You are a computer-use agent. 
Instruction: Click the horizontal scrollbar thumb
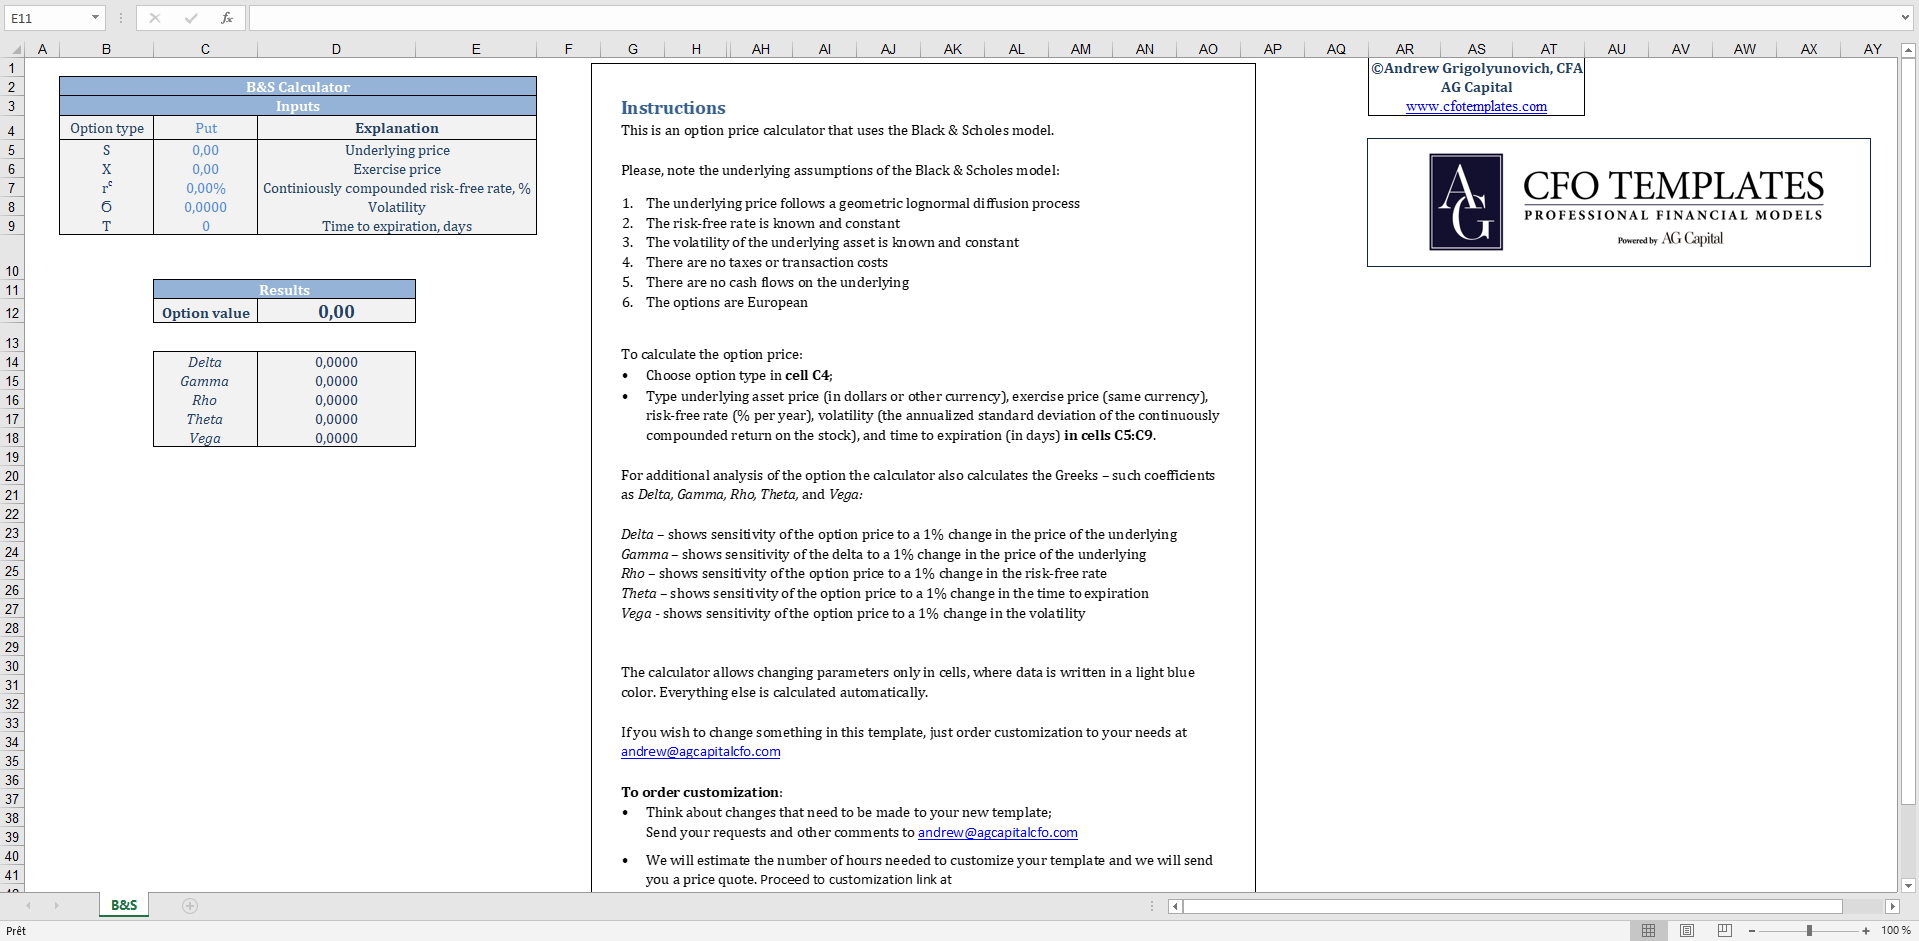(x=1513, y=906)
